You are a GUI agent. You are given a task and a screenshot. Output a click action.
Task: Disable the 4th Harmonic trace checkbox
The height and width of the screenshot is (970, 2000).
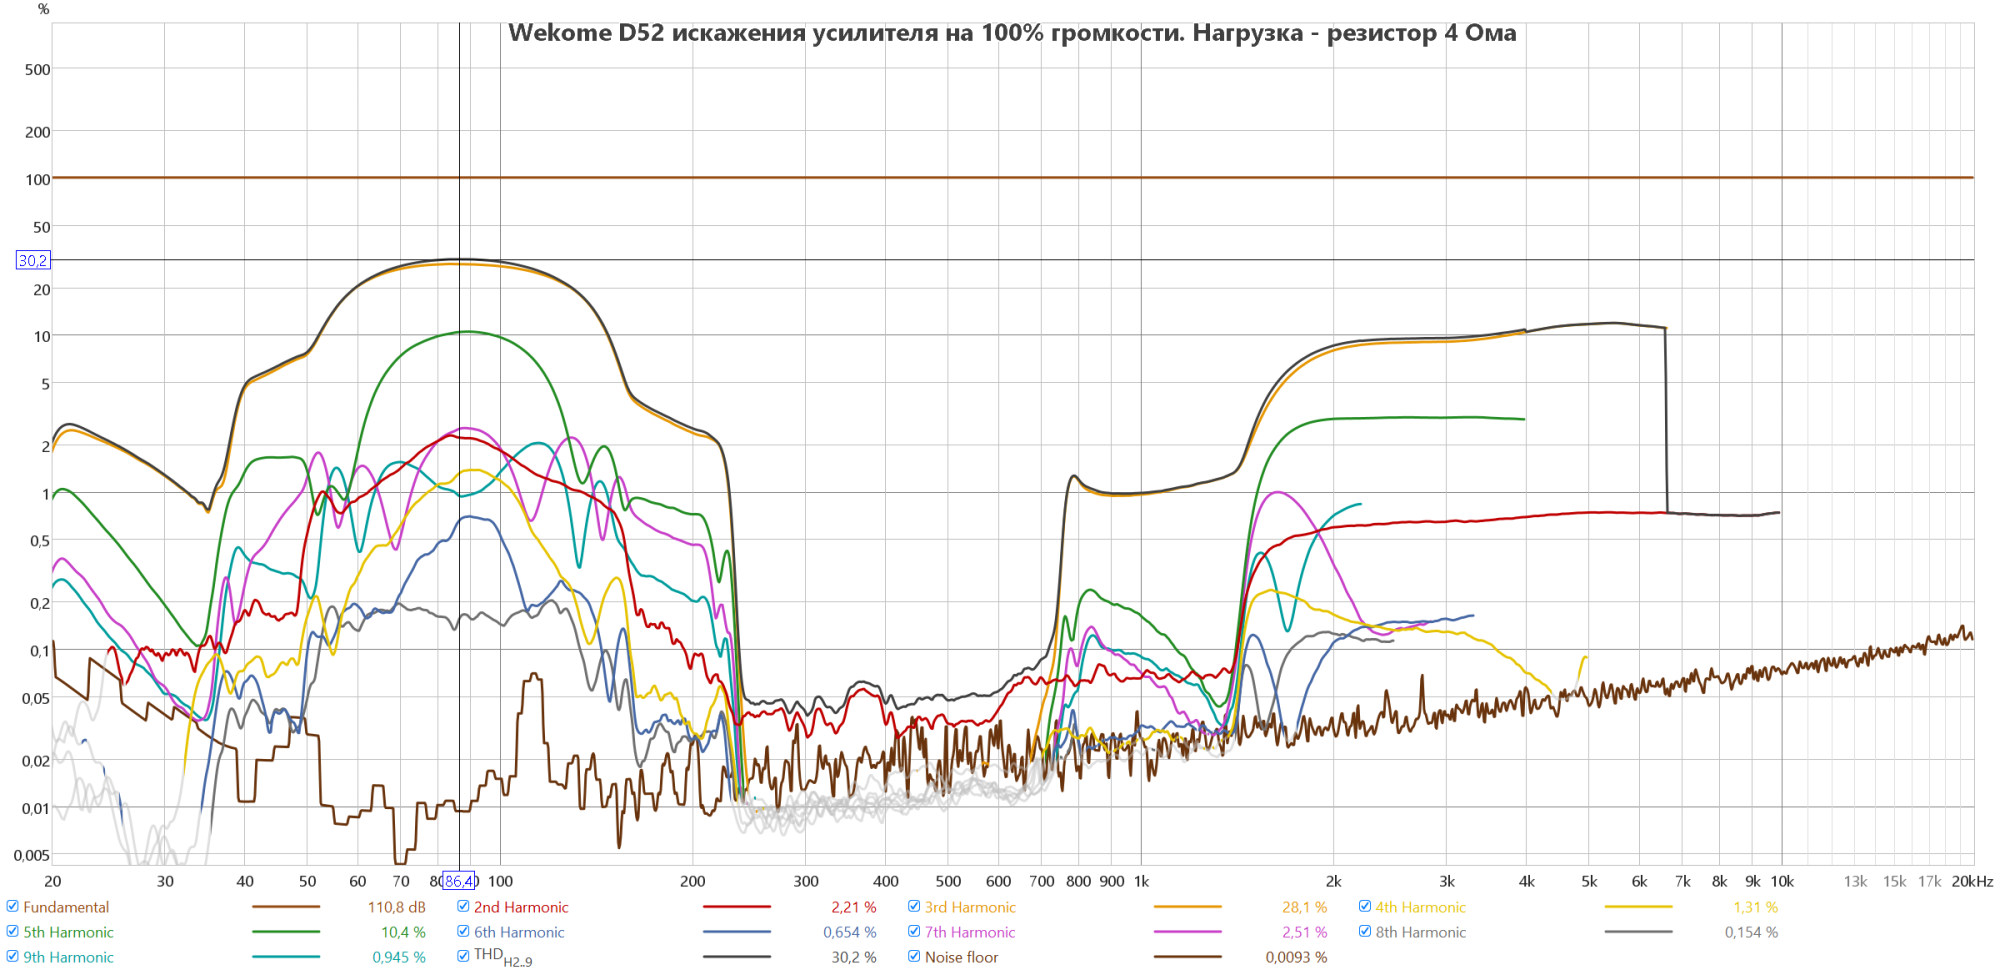(x=1365, y=906)
